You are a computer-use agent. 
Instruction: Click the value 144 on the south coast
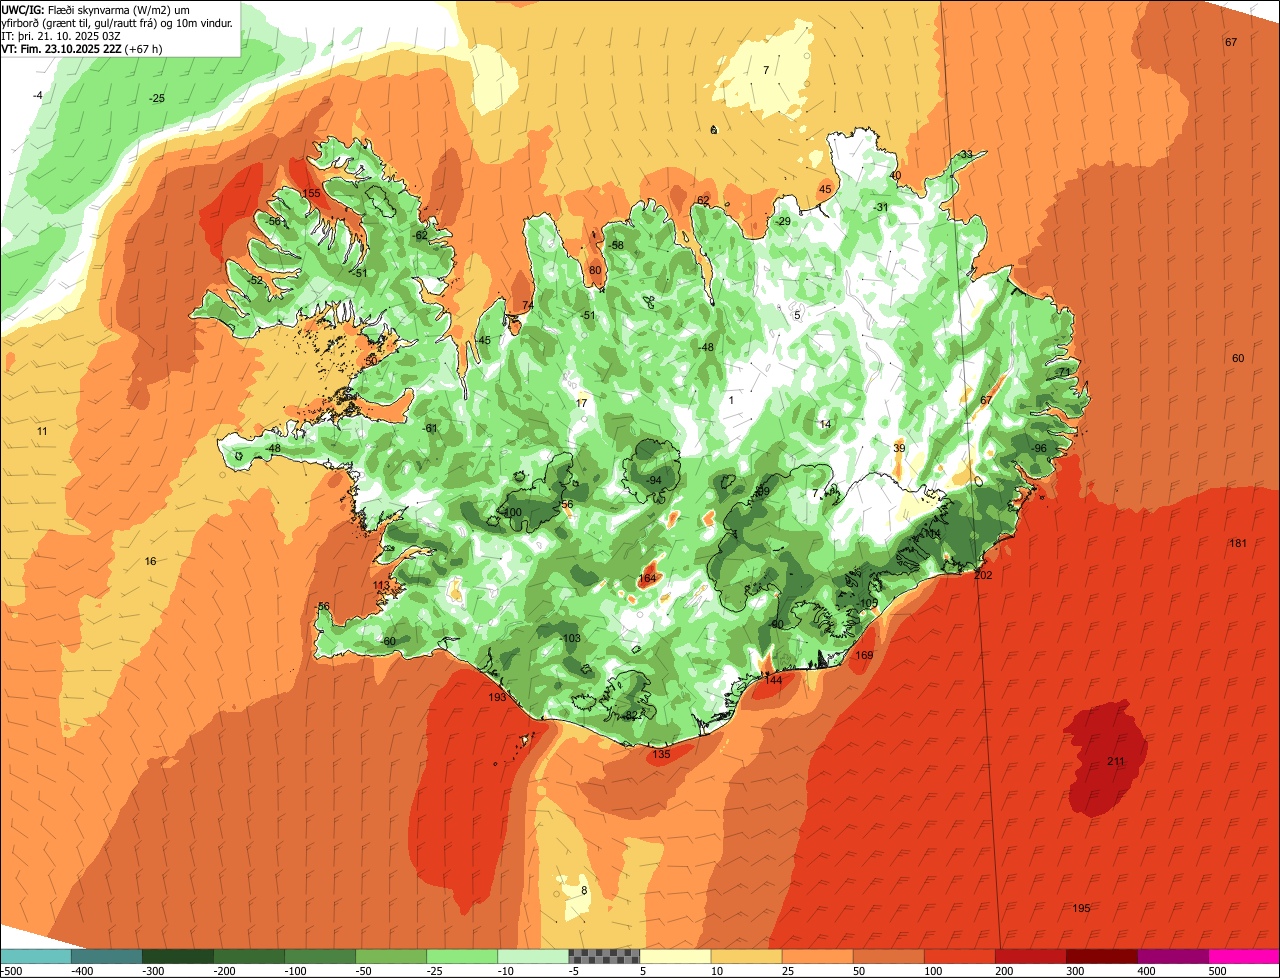773,680
